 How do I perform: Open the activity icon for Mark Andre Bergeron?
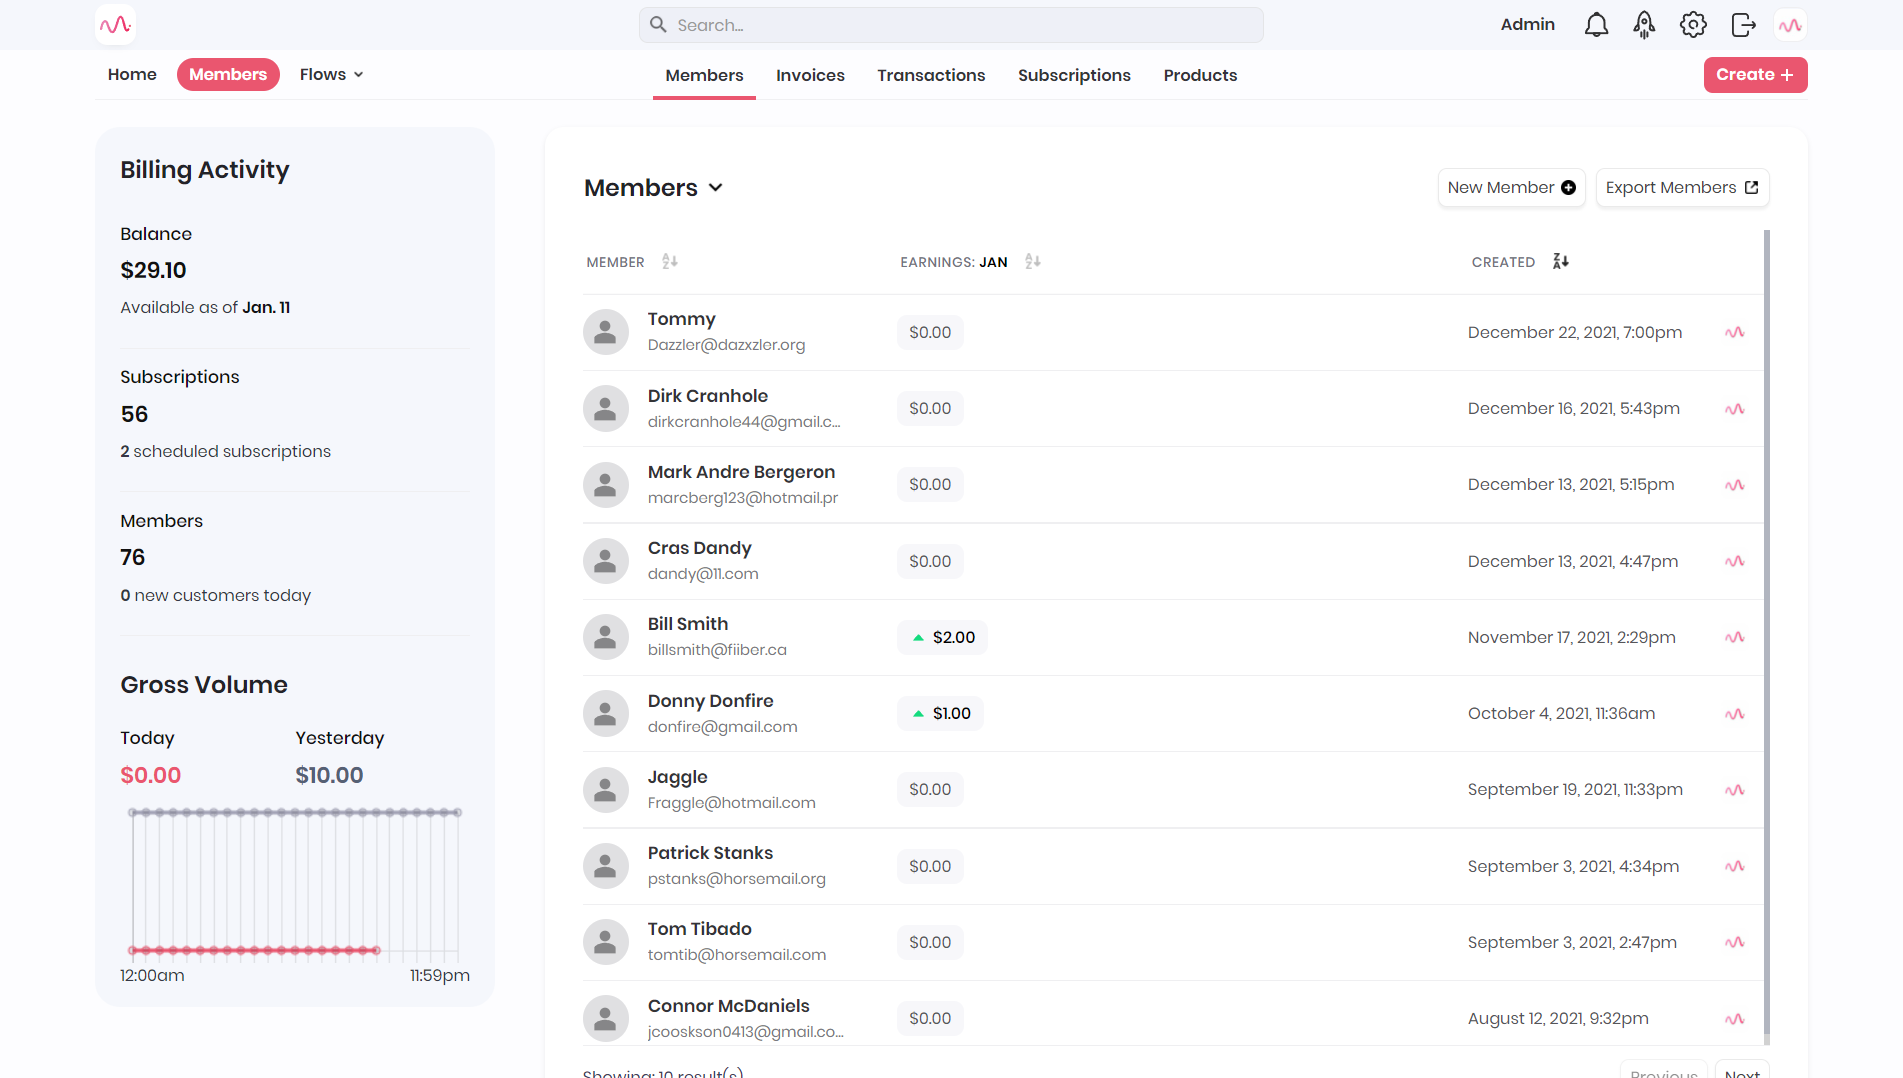1735,485
